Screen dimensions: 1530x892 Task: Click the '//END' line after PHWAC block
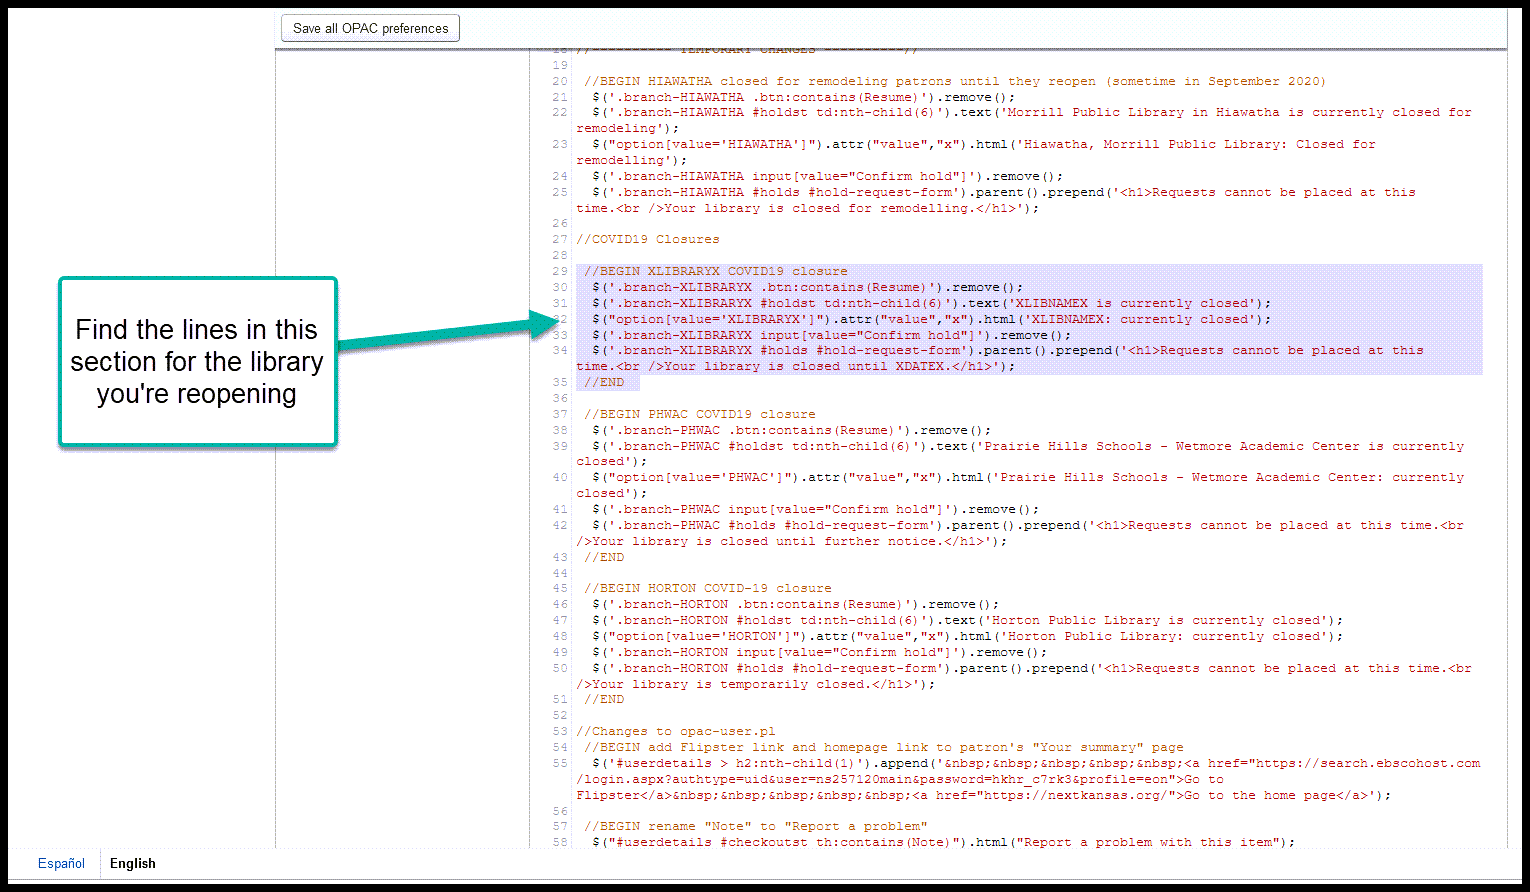604,557
